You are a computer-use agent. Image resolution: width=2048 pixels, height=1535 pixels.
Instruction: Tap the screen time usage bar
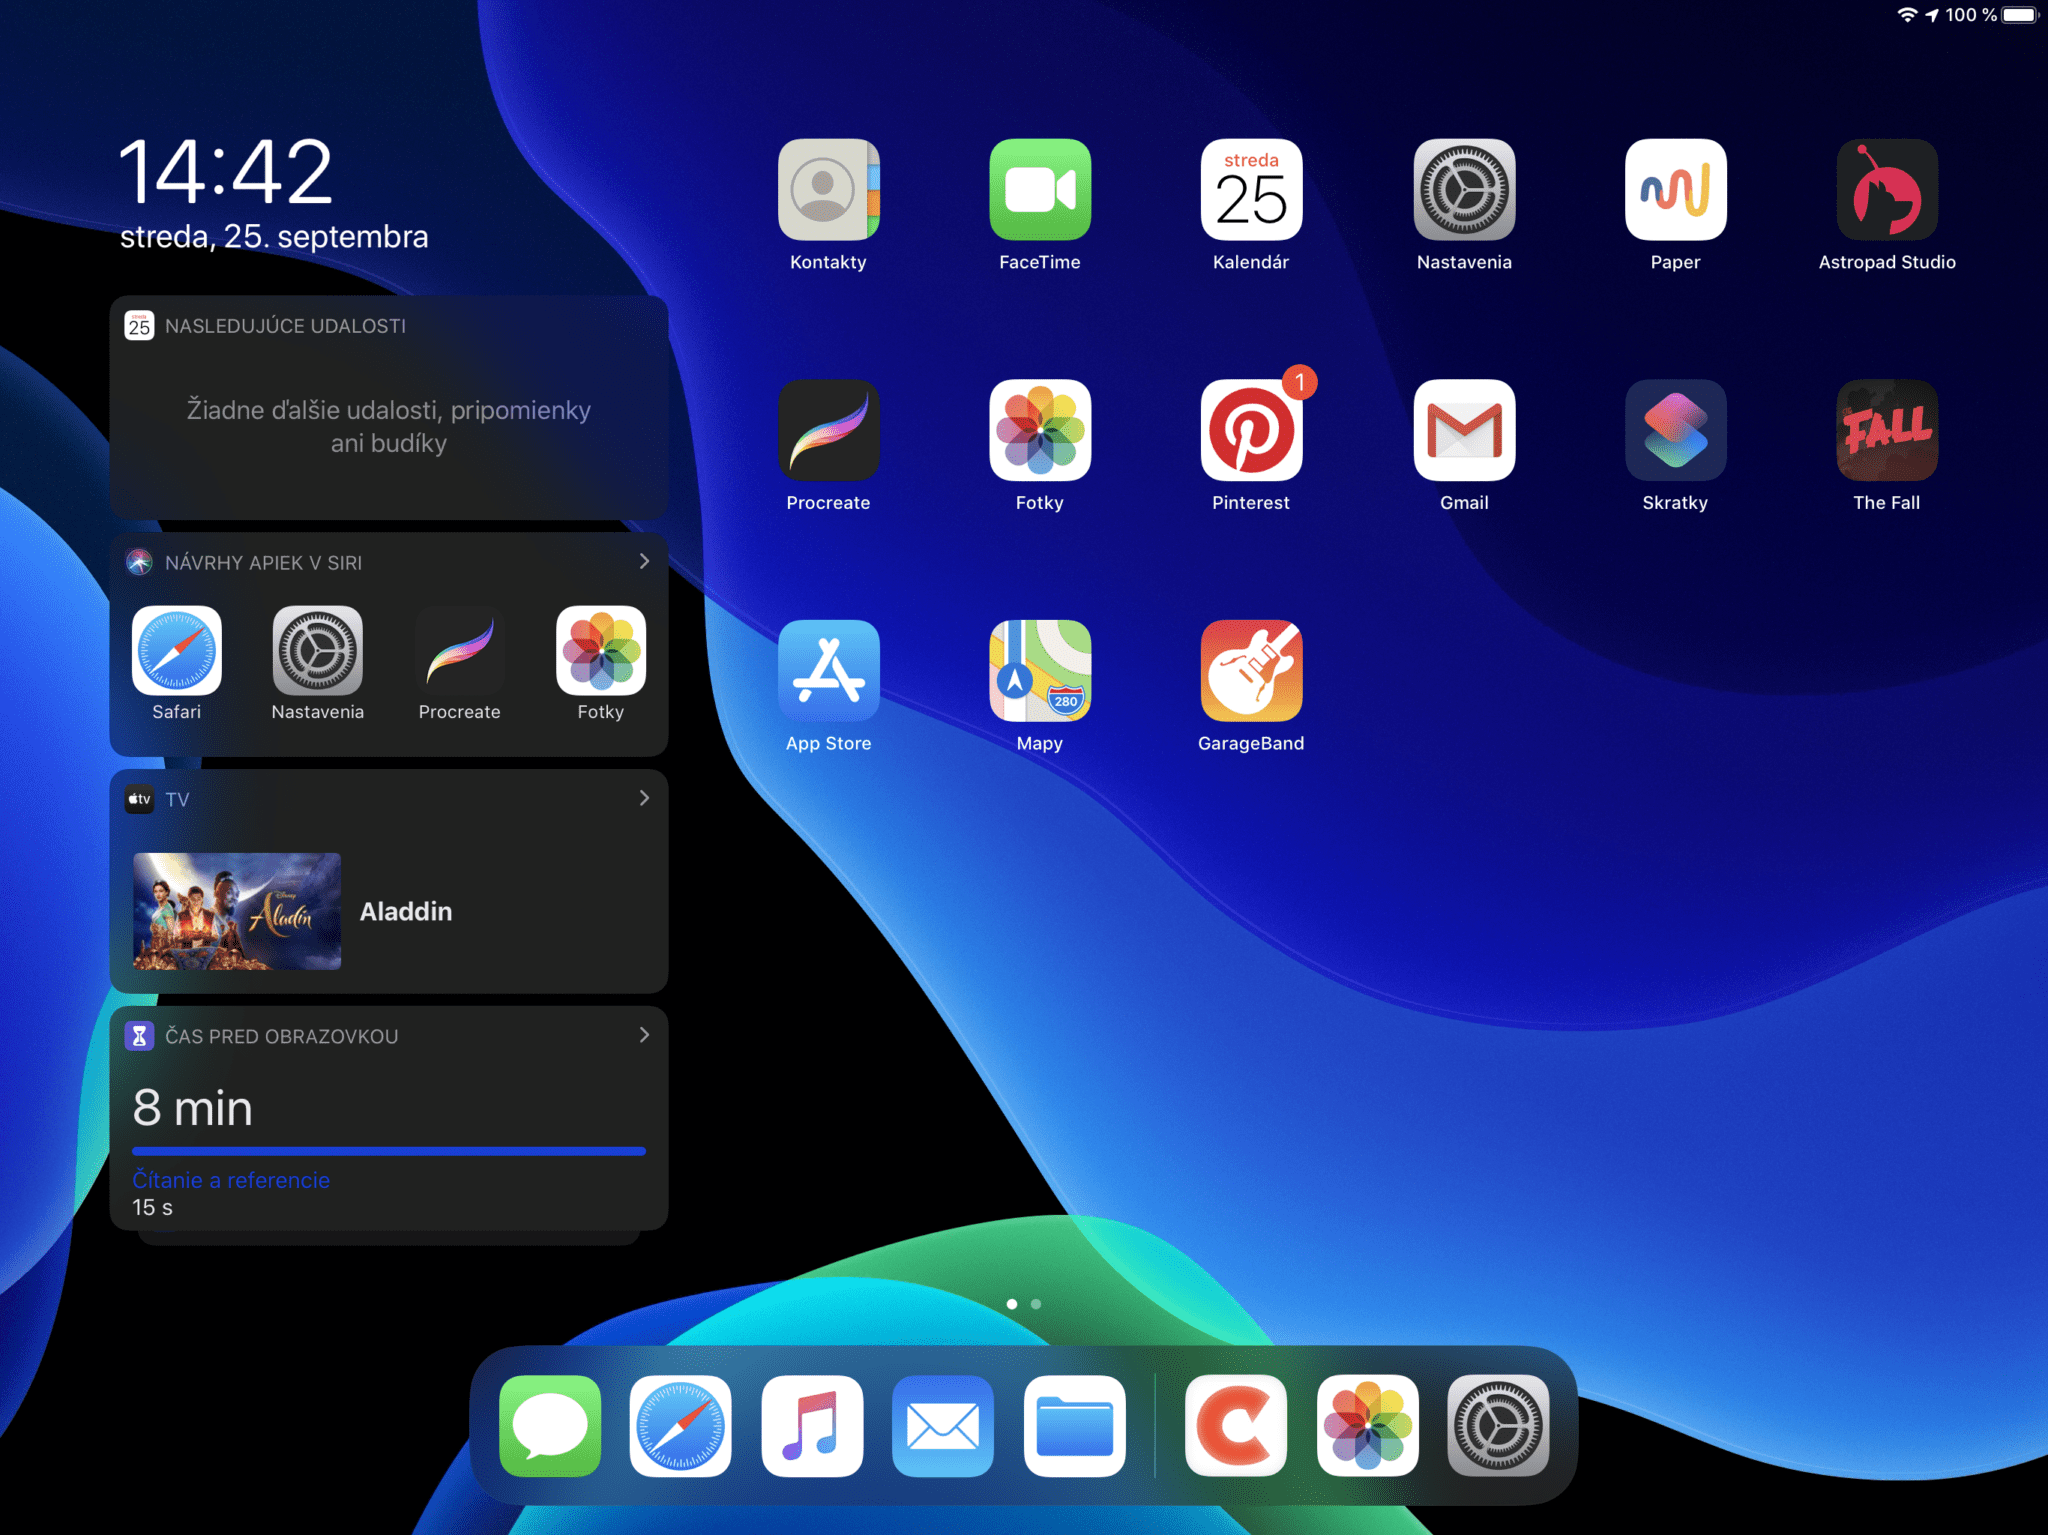(x=389, y=1151)
